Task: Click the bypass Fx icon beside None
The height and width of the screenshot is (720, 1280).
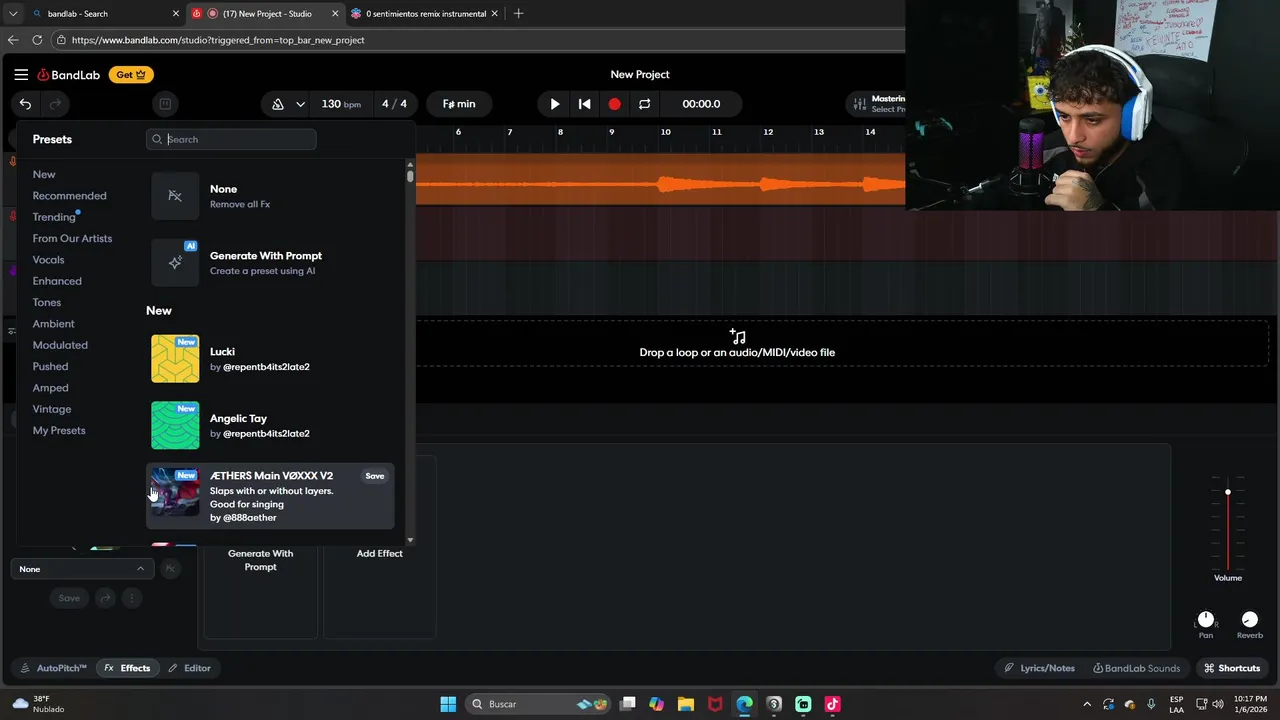Action: coord(170,569)
